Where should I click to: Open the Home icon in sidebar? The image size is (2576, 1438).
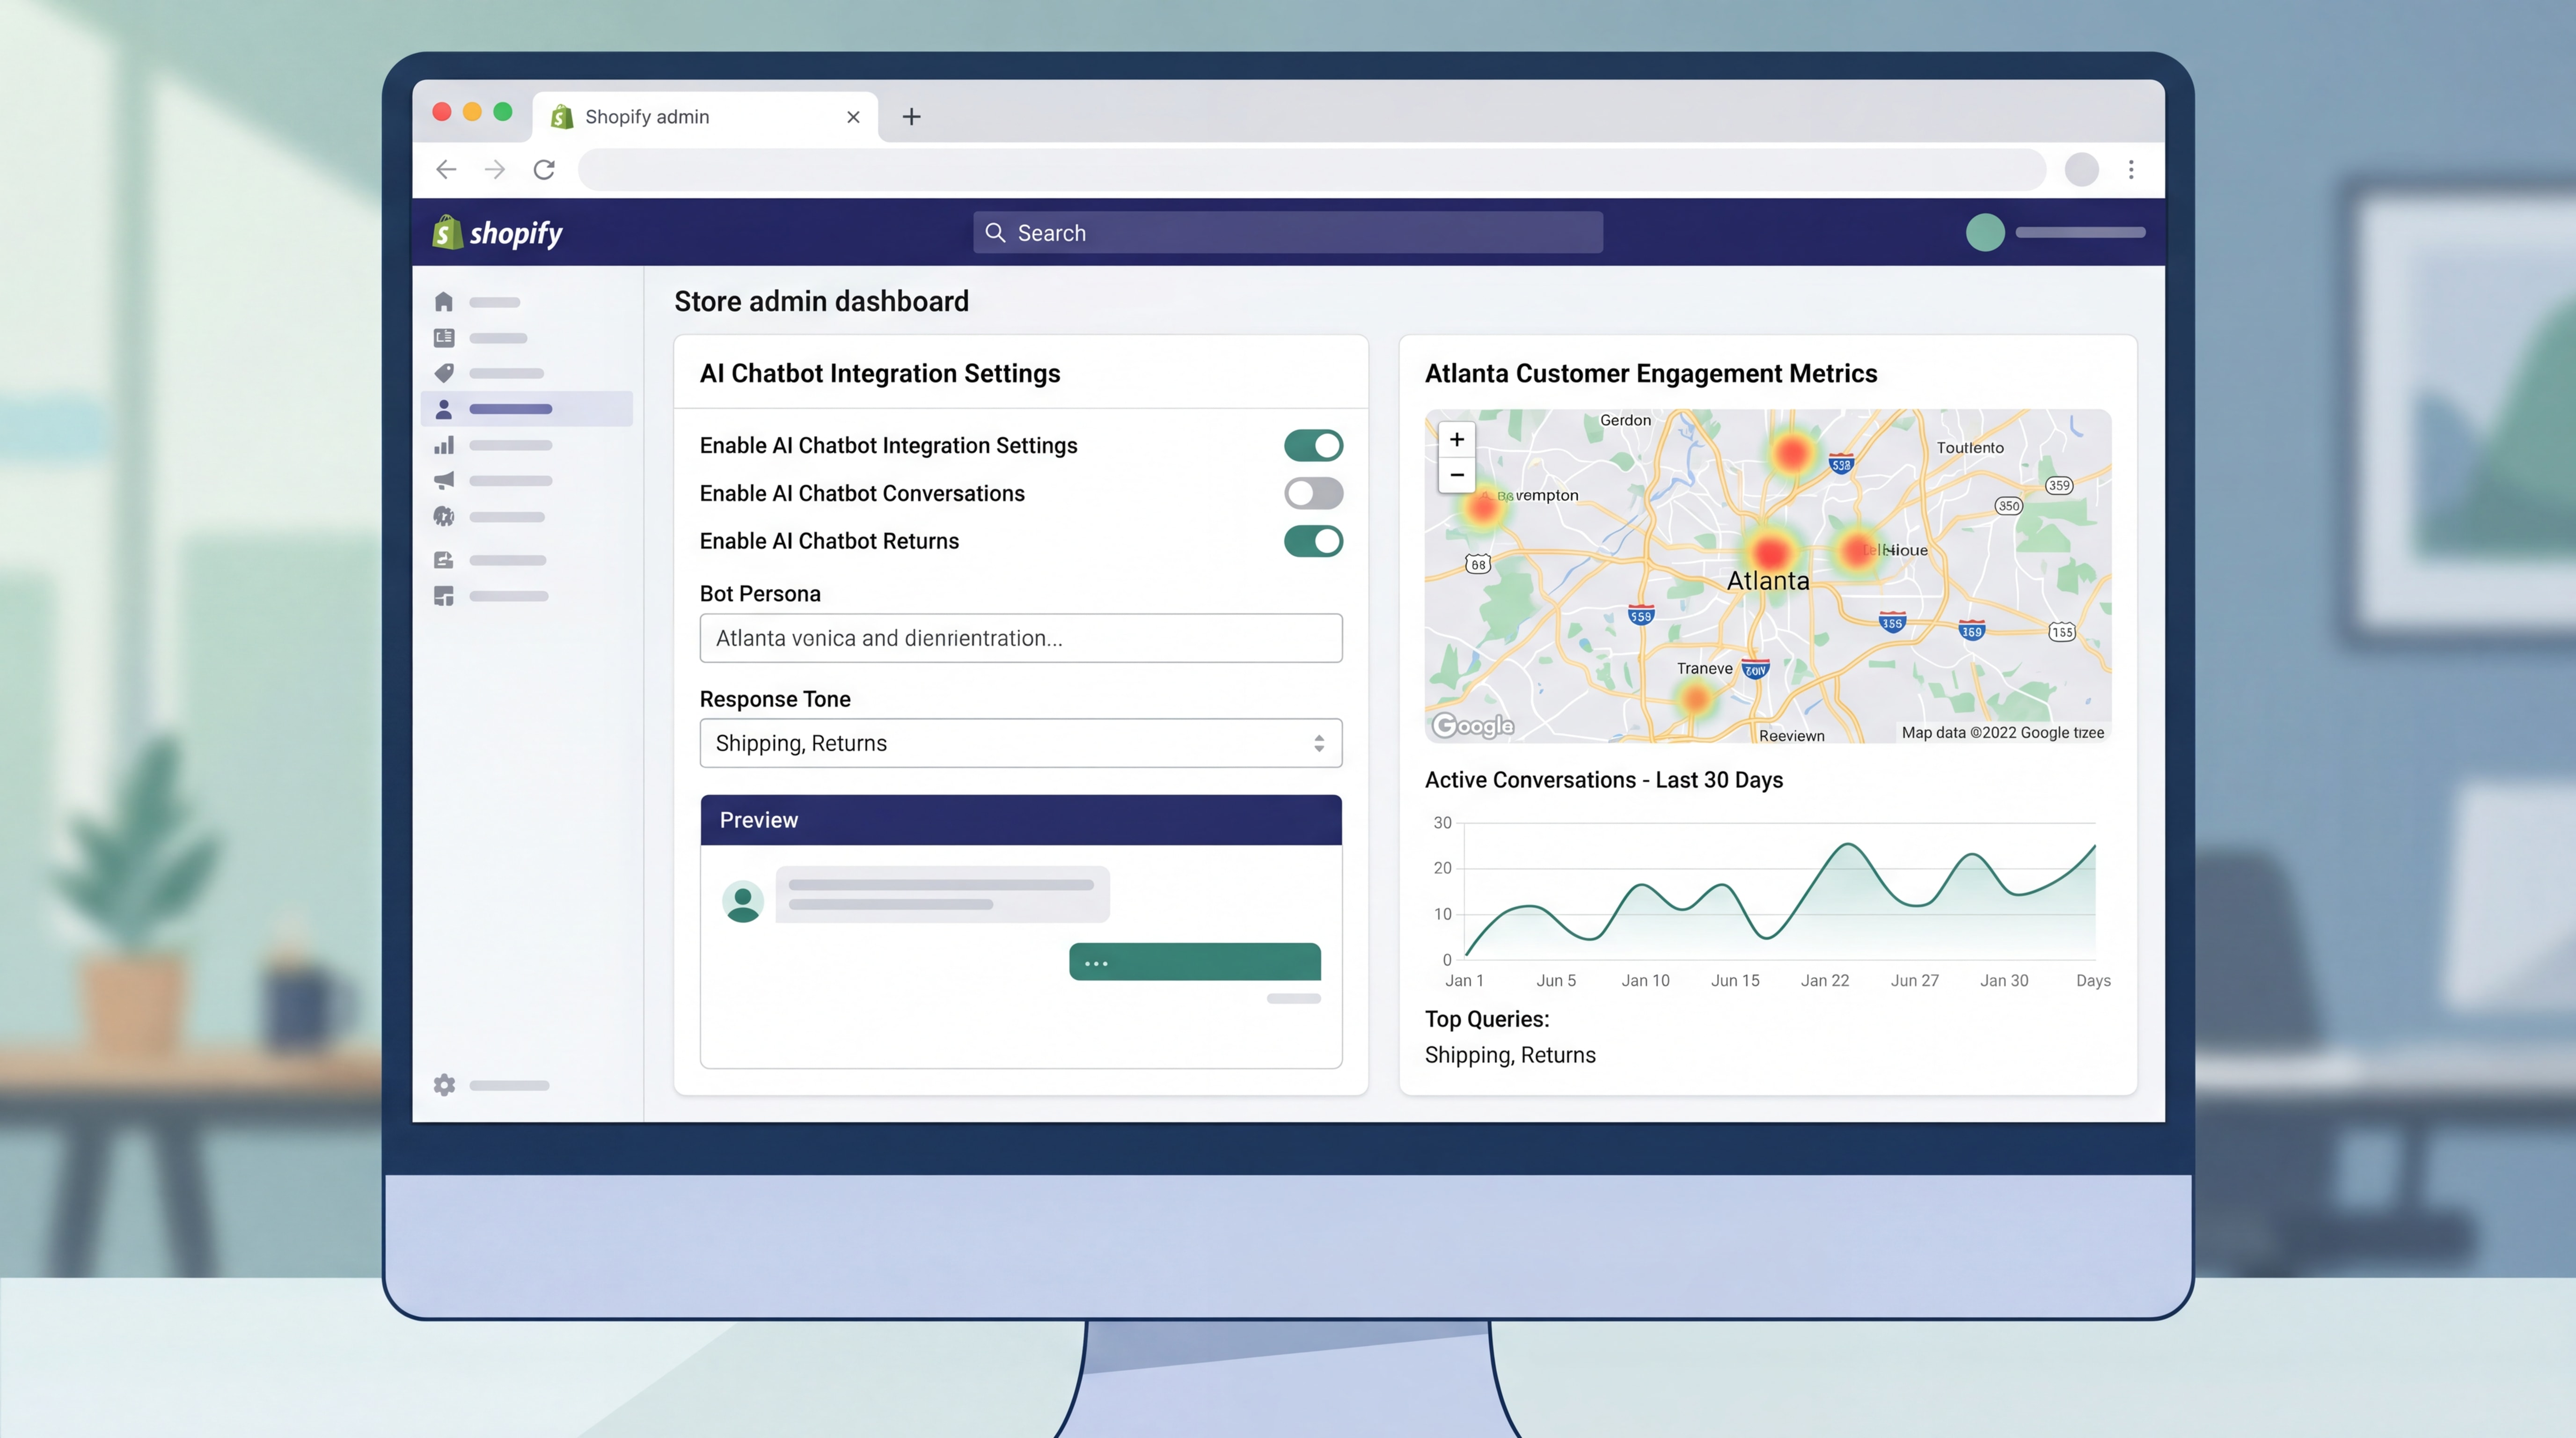(x=444, y=302)
